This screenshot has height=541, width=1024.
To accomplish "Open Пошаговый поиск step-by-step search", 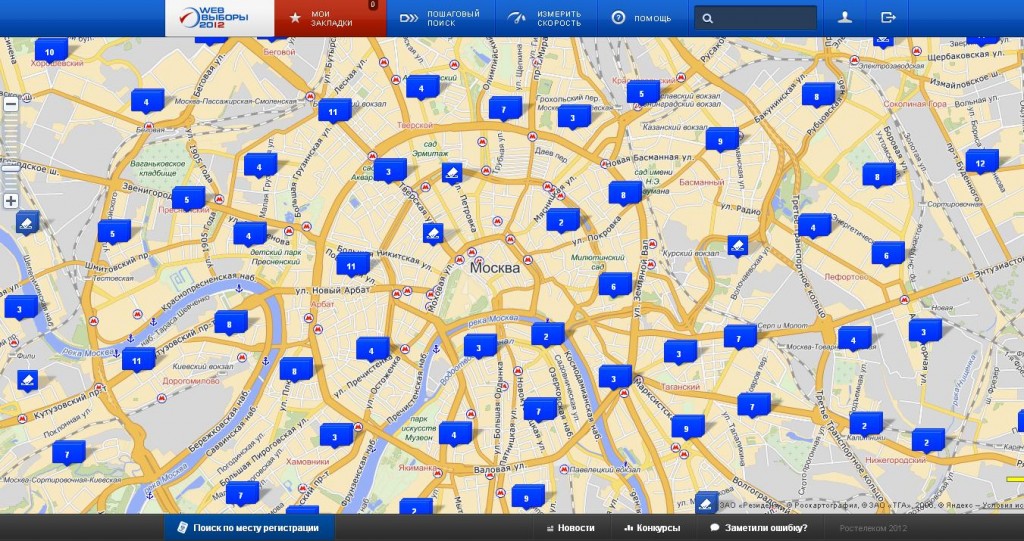I will coord(440,18).
